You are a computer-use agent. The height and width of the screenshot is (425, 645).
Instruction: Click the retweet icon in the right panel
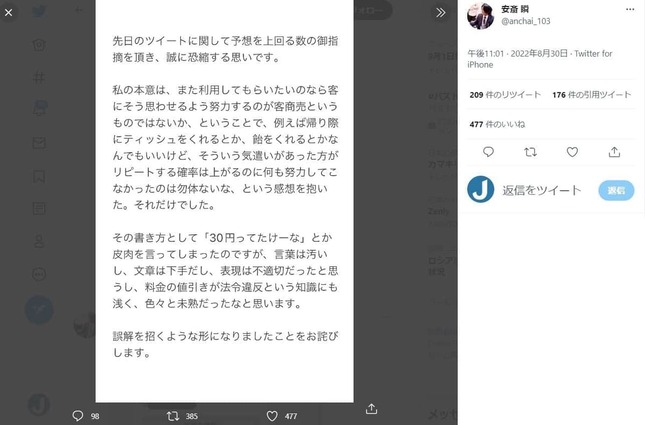pos(530,152)
